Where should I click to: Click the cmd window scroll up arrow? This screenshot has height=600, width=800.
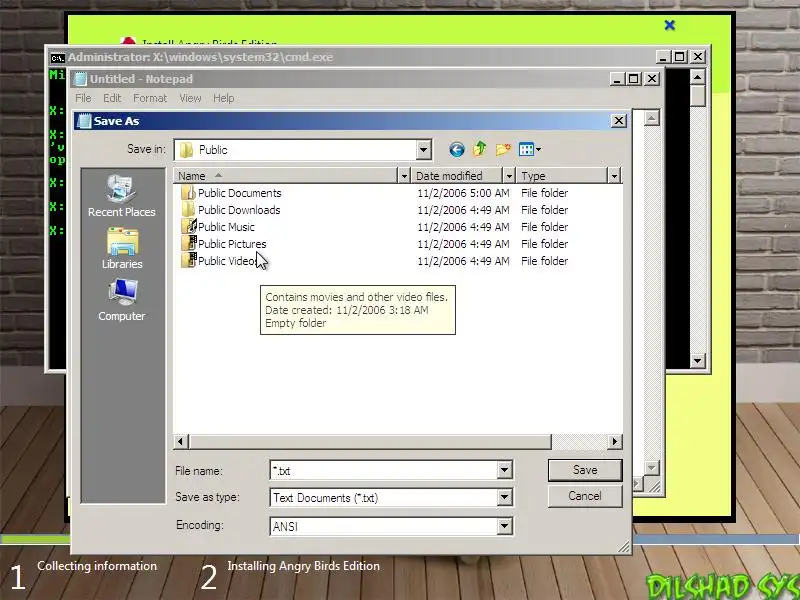point(697,77)
